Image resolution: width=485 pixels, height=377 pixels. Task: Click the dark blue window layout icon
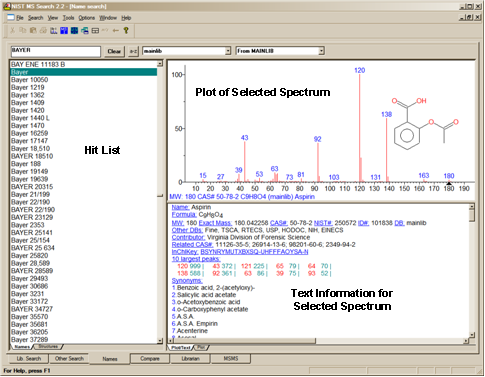pyautogui.click(x=74, y=31)
